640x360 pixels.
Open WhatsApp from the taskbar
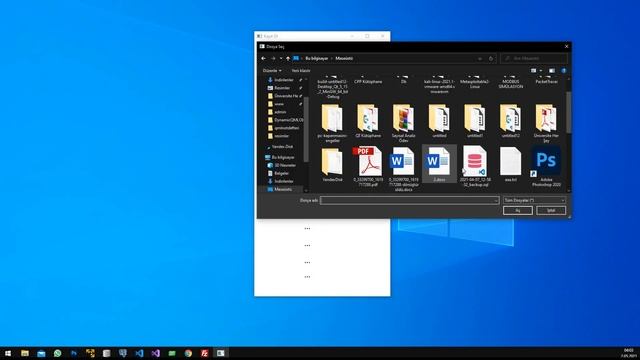tap(58, 353)
